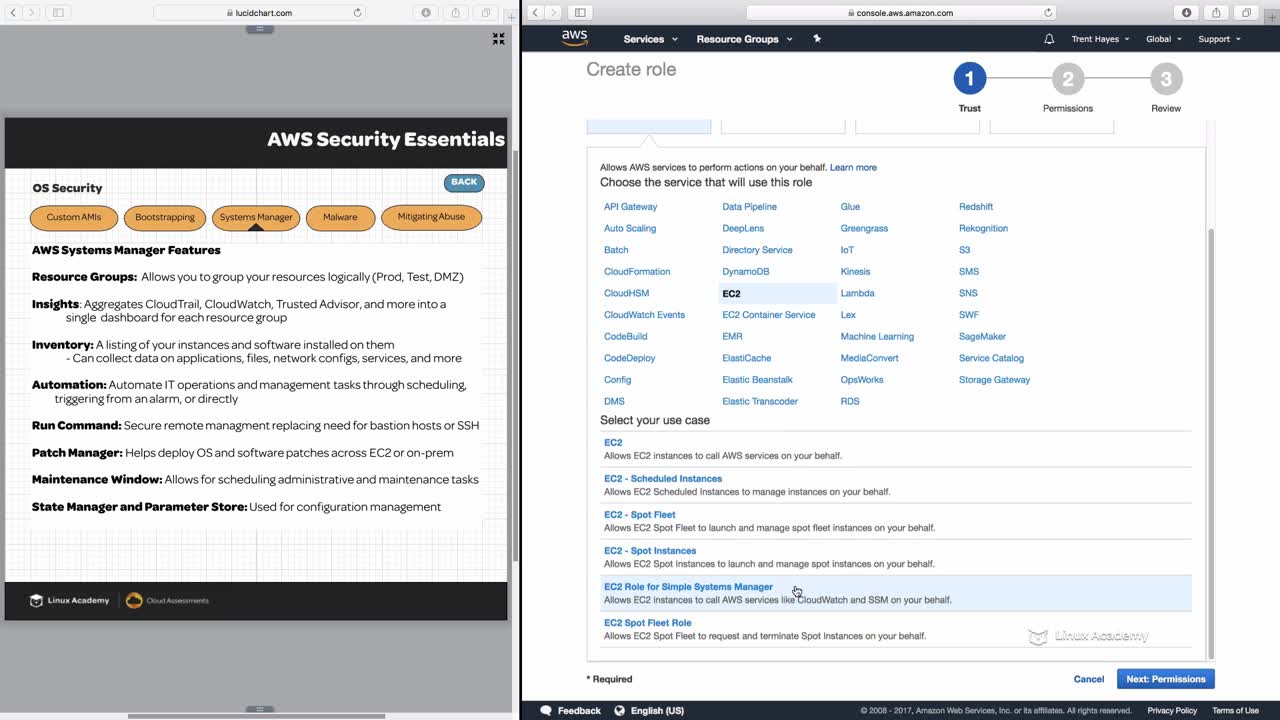Show all tabs in the lucidchart.com window
The image size is (1280, 720).
point(486,13)
